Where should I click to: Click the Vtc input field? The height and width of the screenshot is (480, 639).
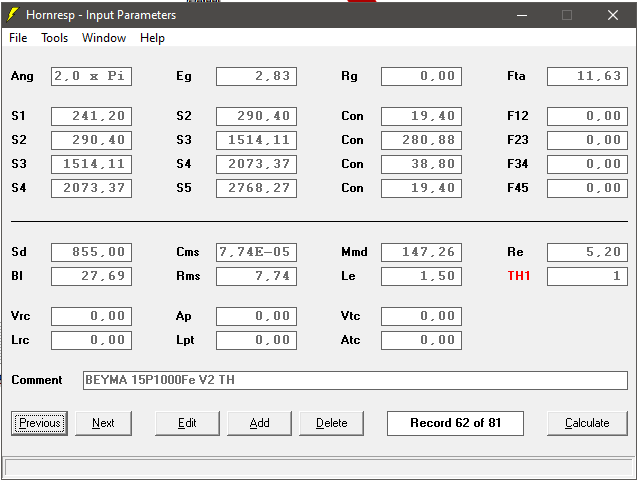tap(421, 316)
